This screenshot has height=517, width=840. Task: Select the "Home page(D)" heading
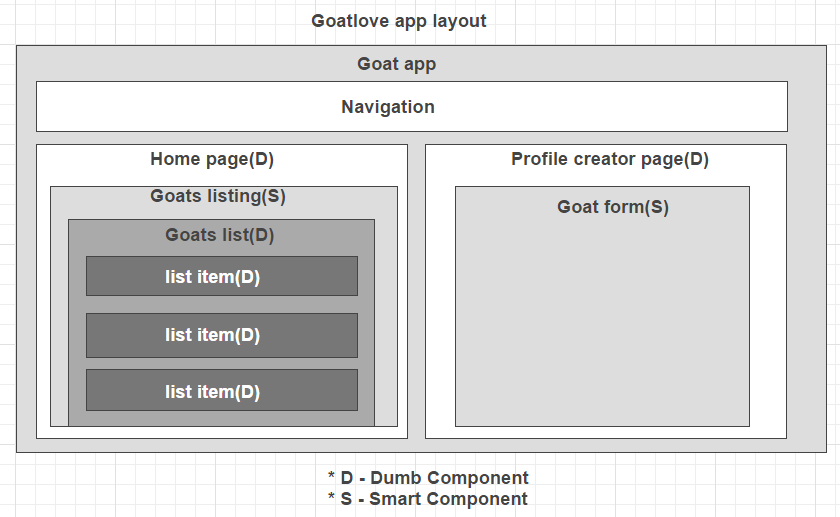click(x=212, y=159)
